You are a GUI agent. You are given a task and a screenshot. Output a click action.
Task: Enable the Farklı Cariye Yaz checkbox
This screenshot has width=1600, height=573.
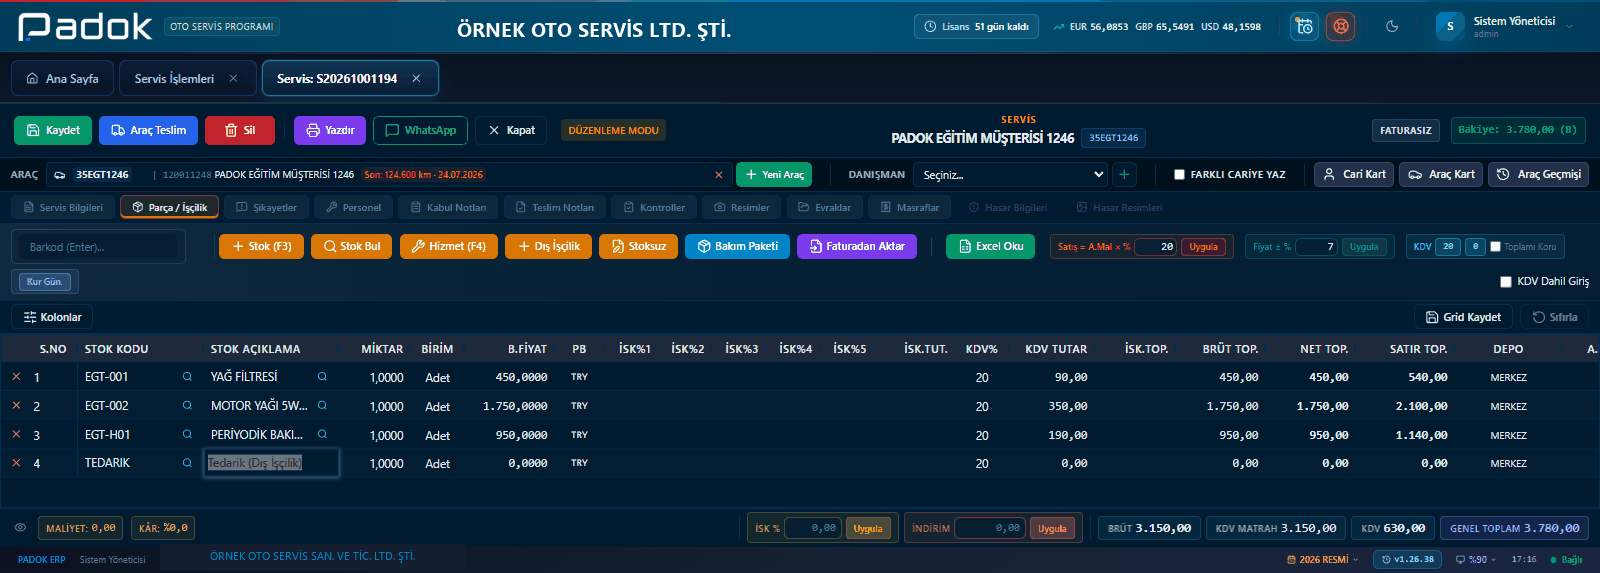click(1179, 174)
